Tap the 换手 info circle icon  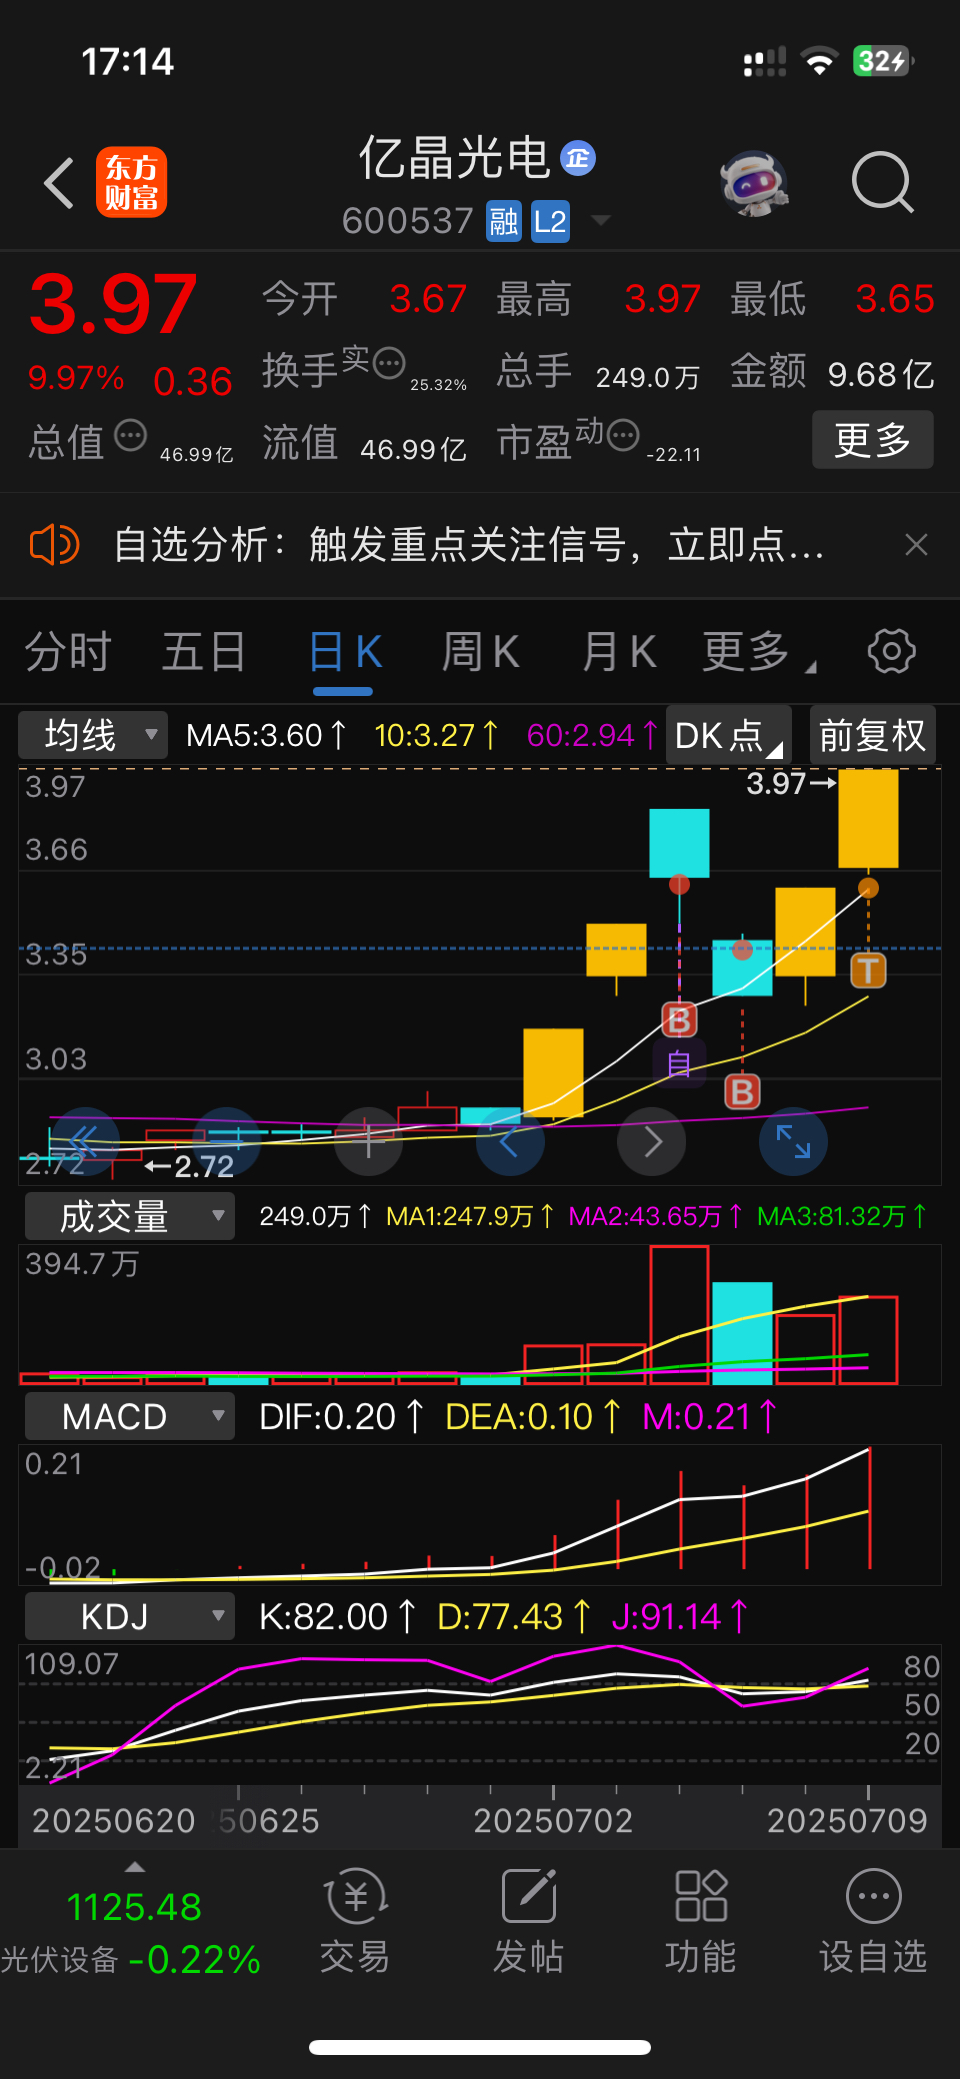pyautogui.click(x=389, y=361)
